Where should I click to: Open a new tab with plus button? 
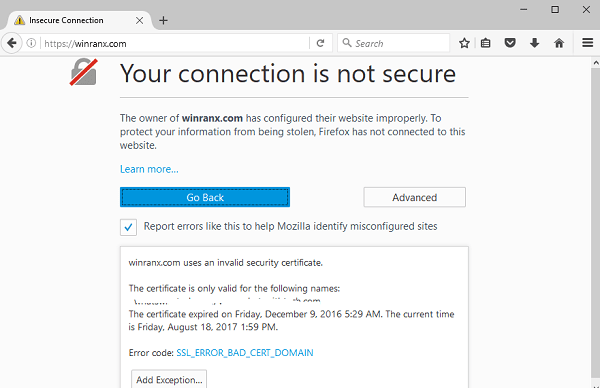[163, 20]
